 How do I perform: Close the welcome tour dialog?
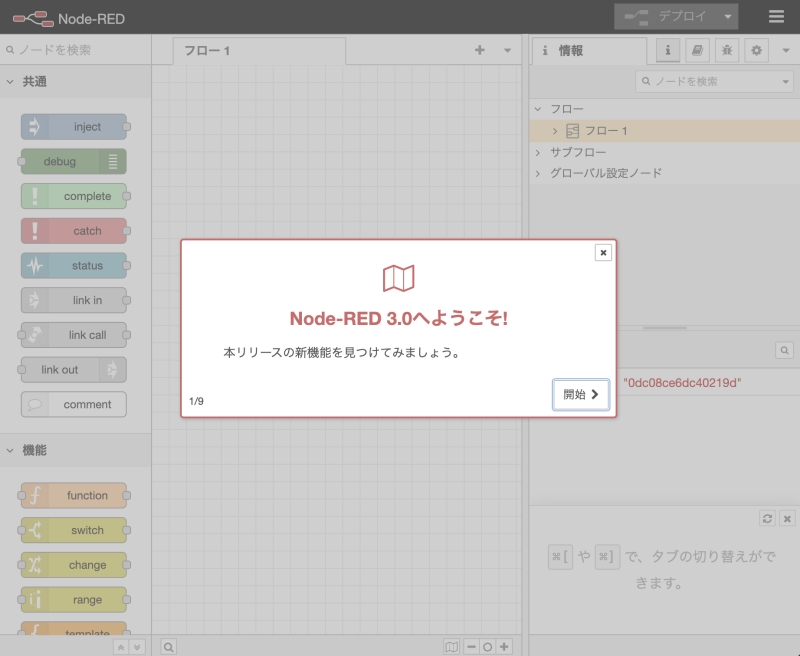(603, 253)
